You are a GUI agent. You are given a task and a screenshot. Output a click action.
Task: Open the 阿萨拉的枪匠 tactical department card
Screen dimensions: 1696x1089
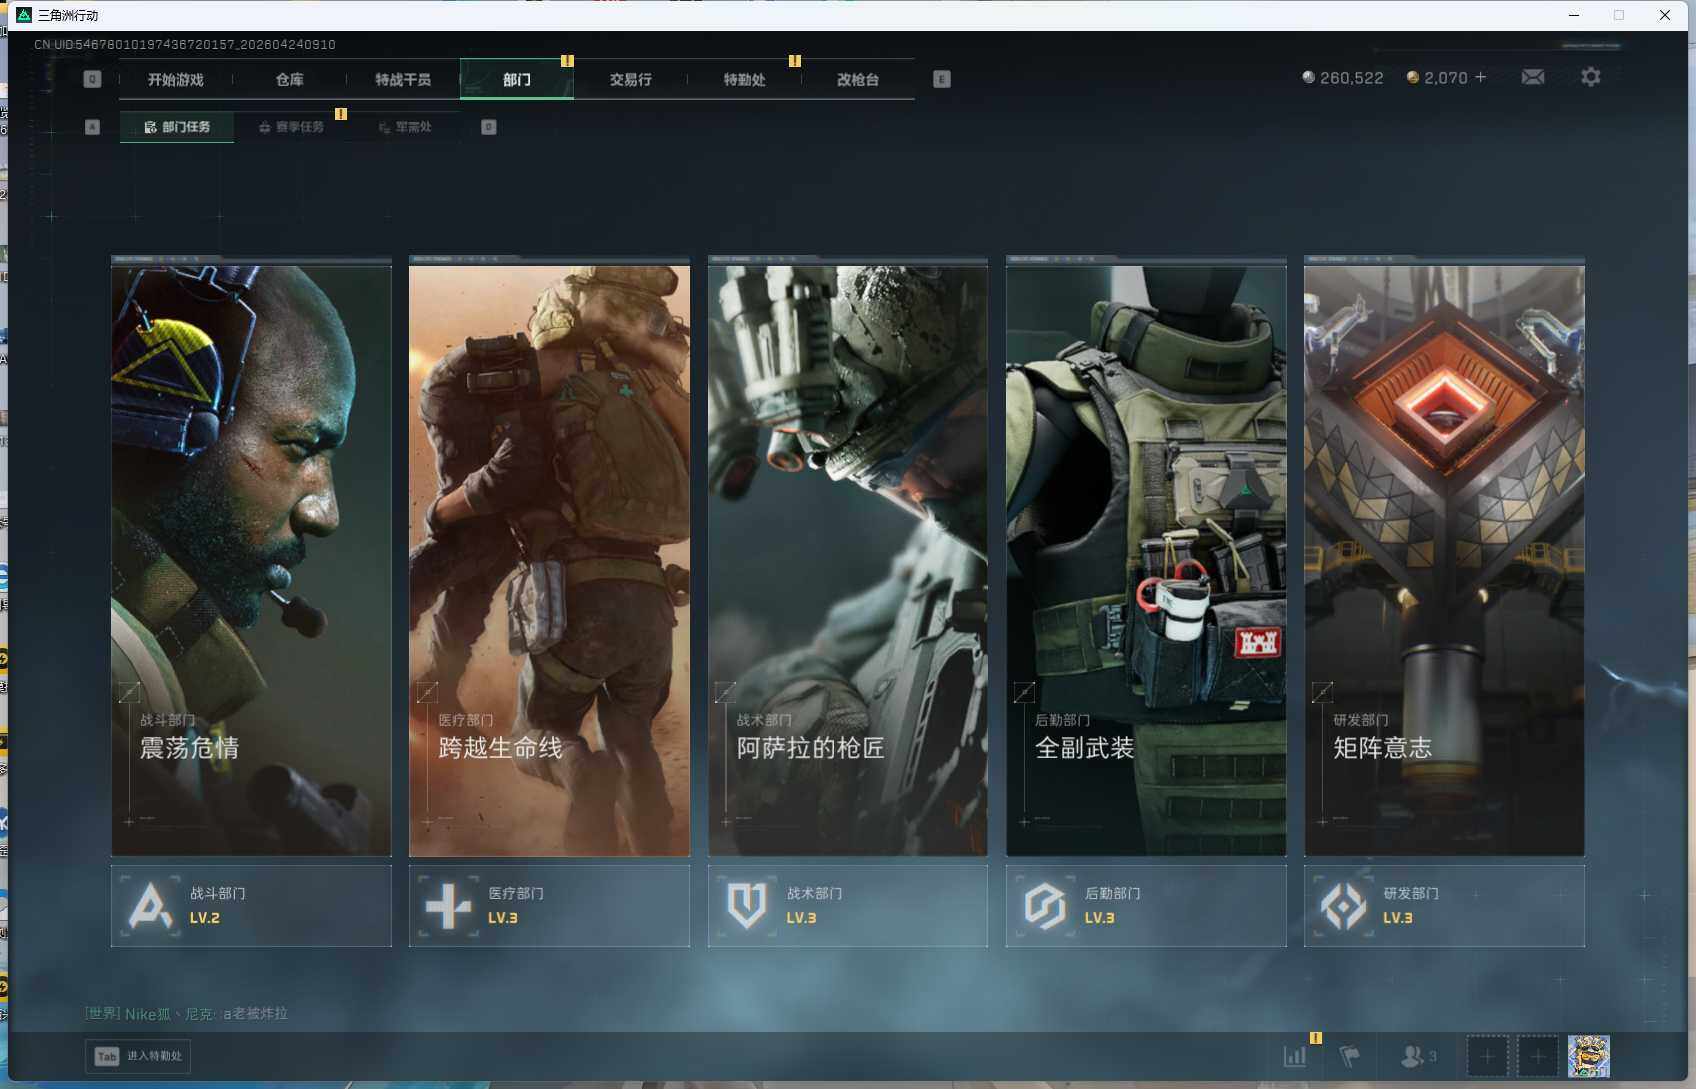point(847,560)
